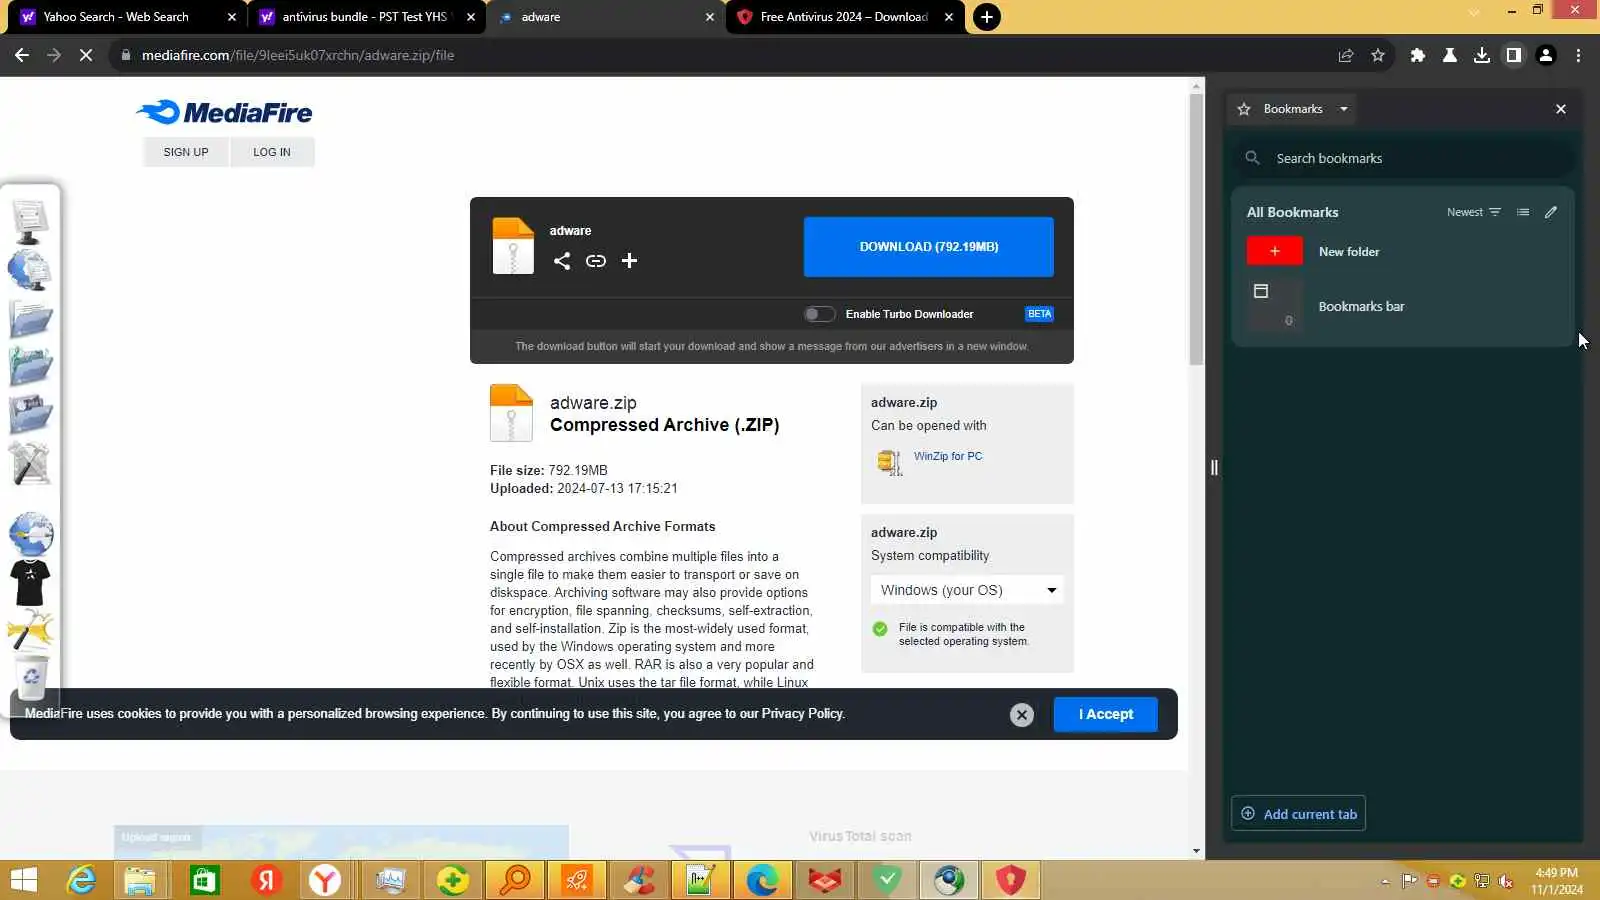Dismiss cookie banner with X icon
Viewport: 1600px width, 900px height.
pyautogui.click(x=1021, y=715)
